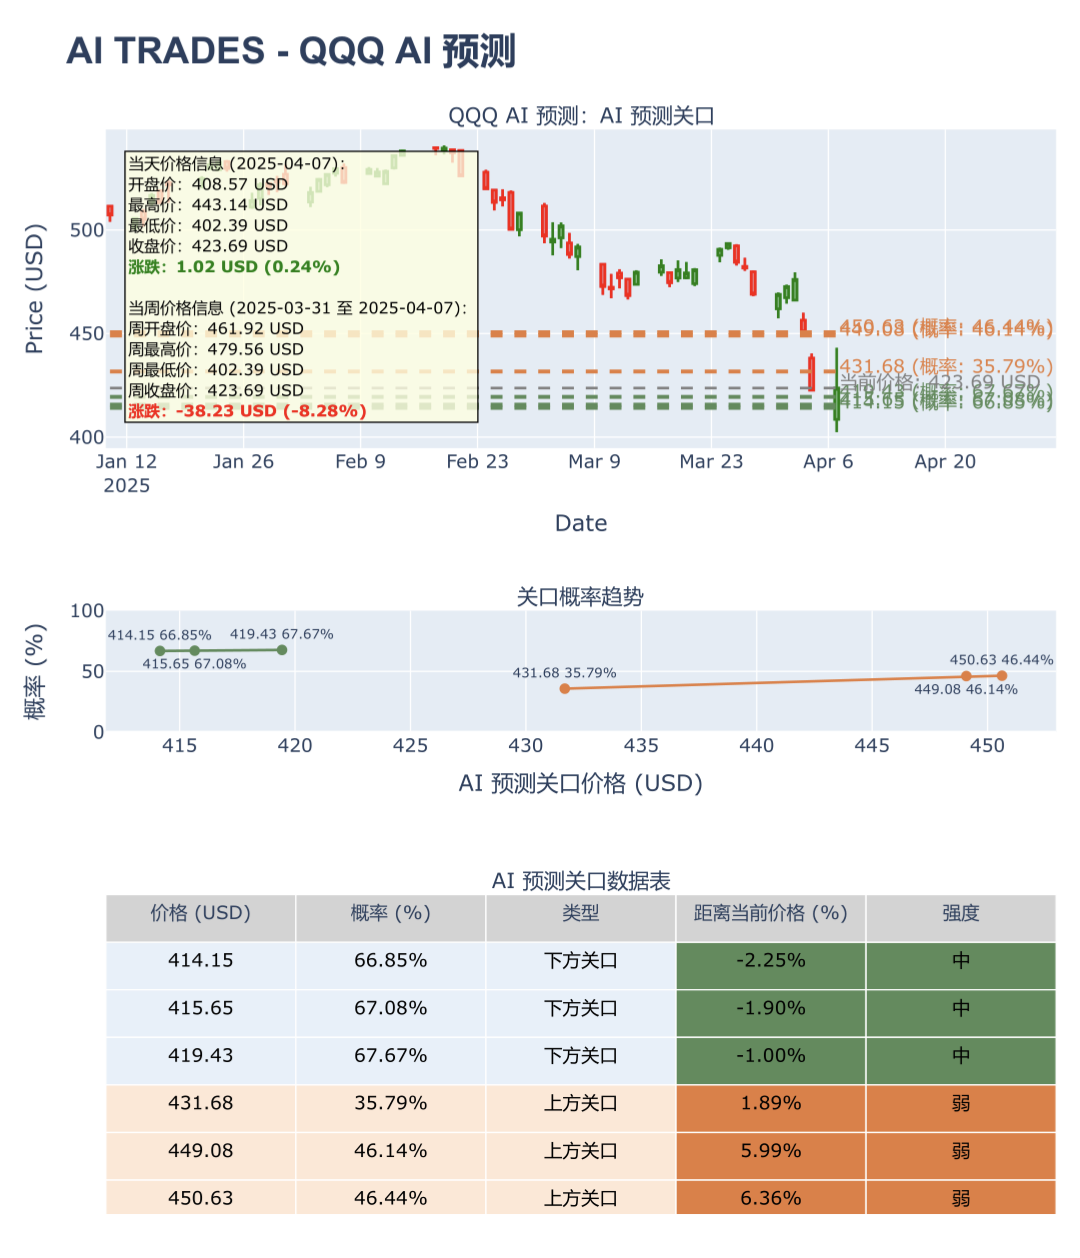Click the page title AI TRADES - QQQ AI 预测
1080x1258 pixels.
click(x=291, y=51)
